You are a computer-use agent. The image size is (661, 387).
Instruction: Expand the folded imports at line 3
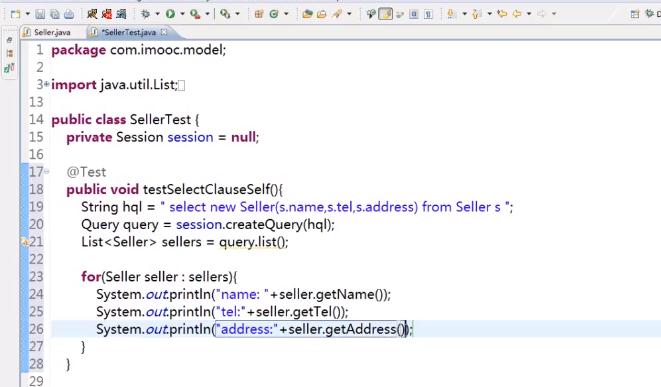47,84
